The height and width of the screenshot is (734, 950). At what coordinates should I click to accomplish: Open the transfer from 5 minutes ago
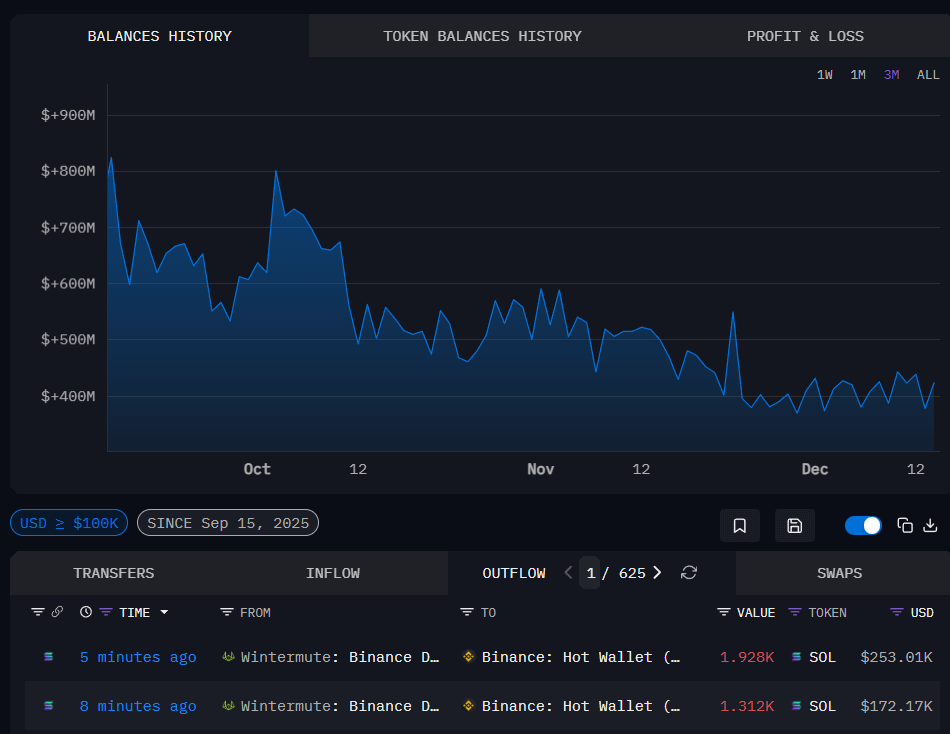point(138,657)
